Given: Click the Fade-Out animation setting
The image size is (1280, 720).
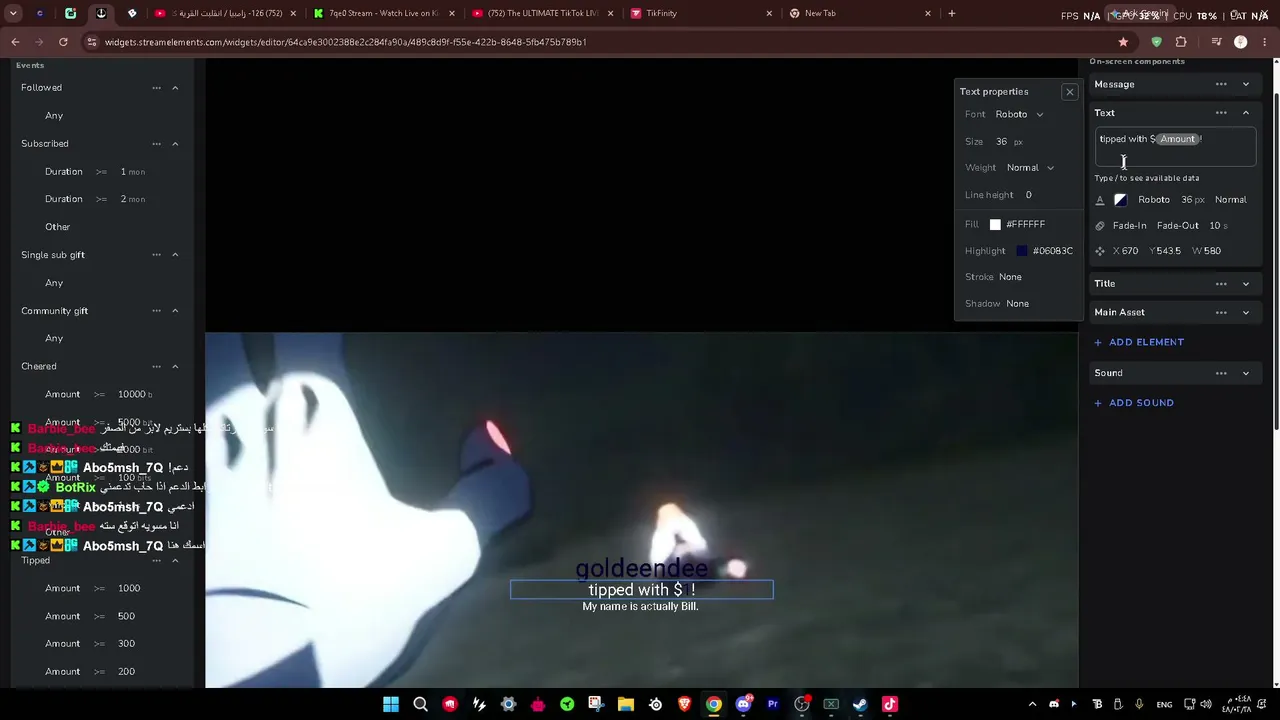Looking at the screenshot, I should 1177,226.
